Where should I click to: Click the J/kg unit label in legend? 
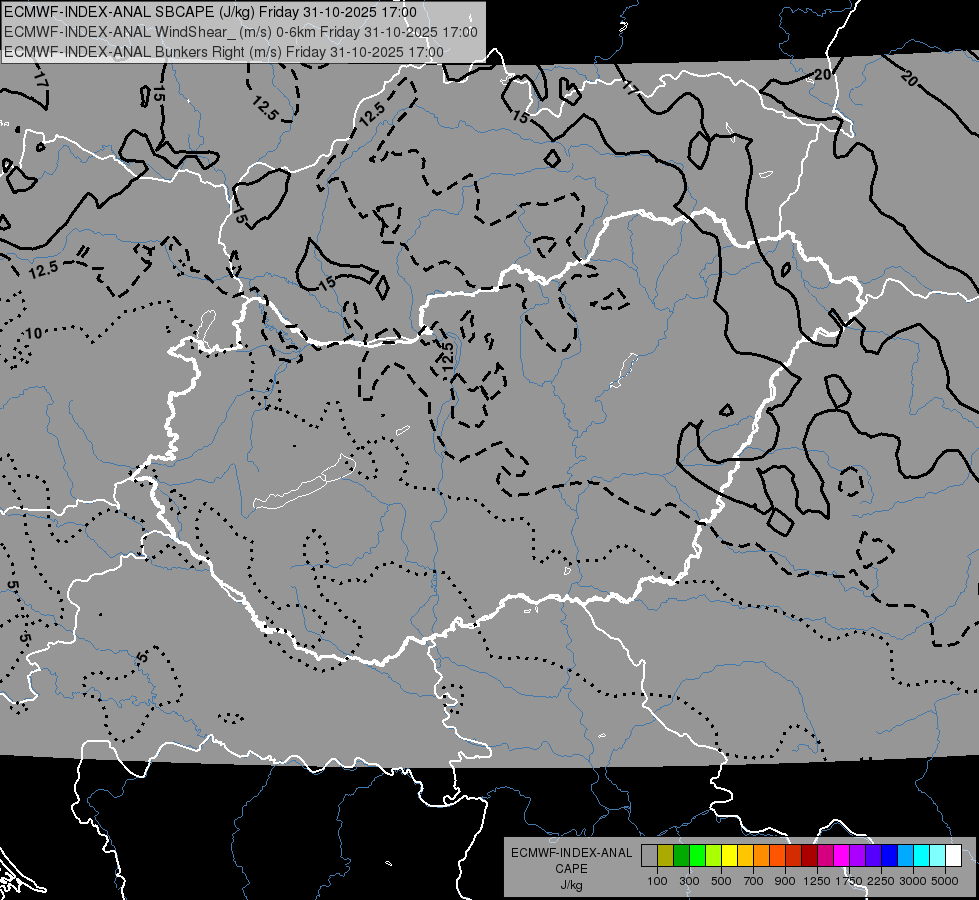571,885
